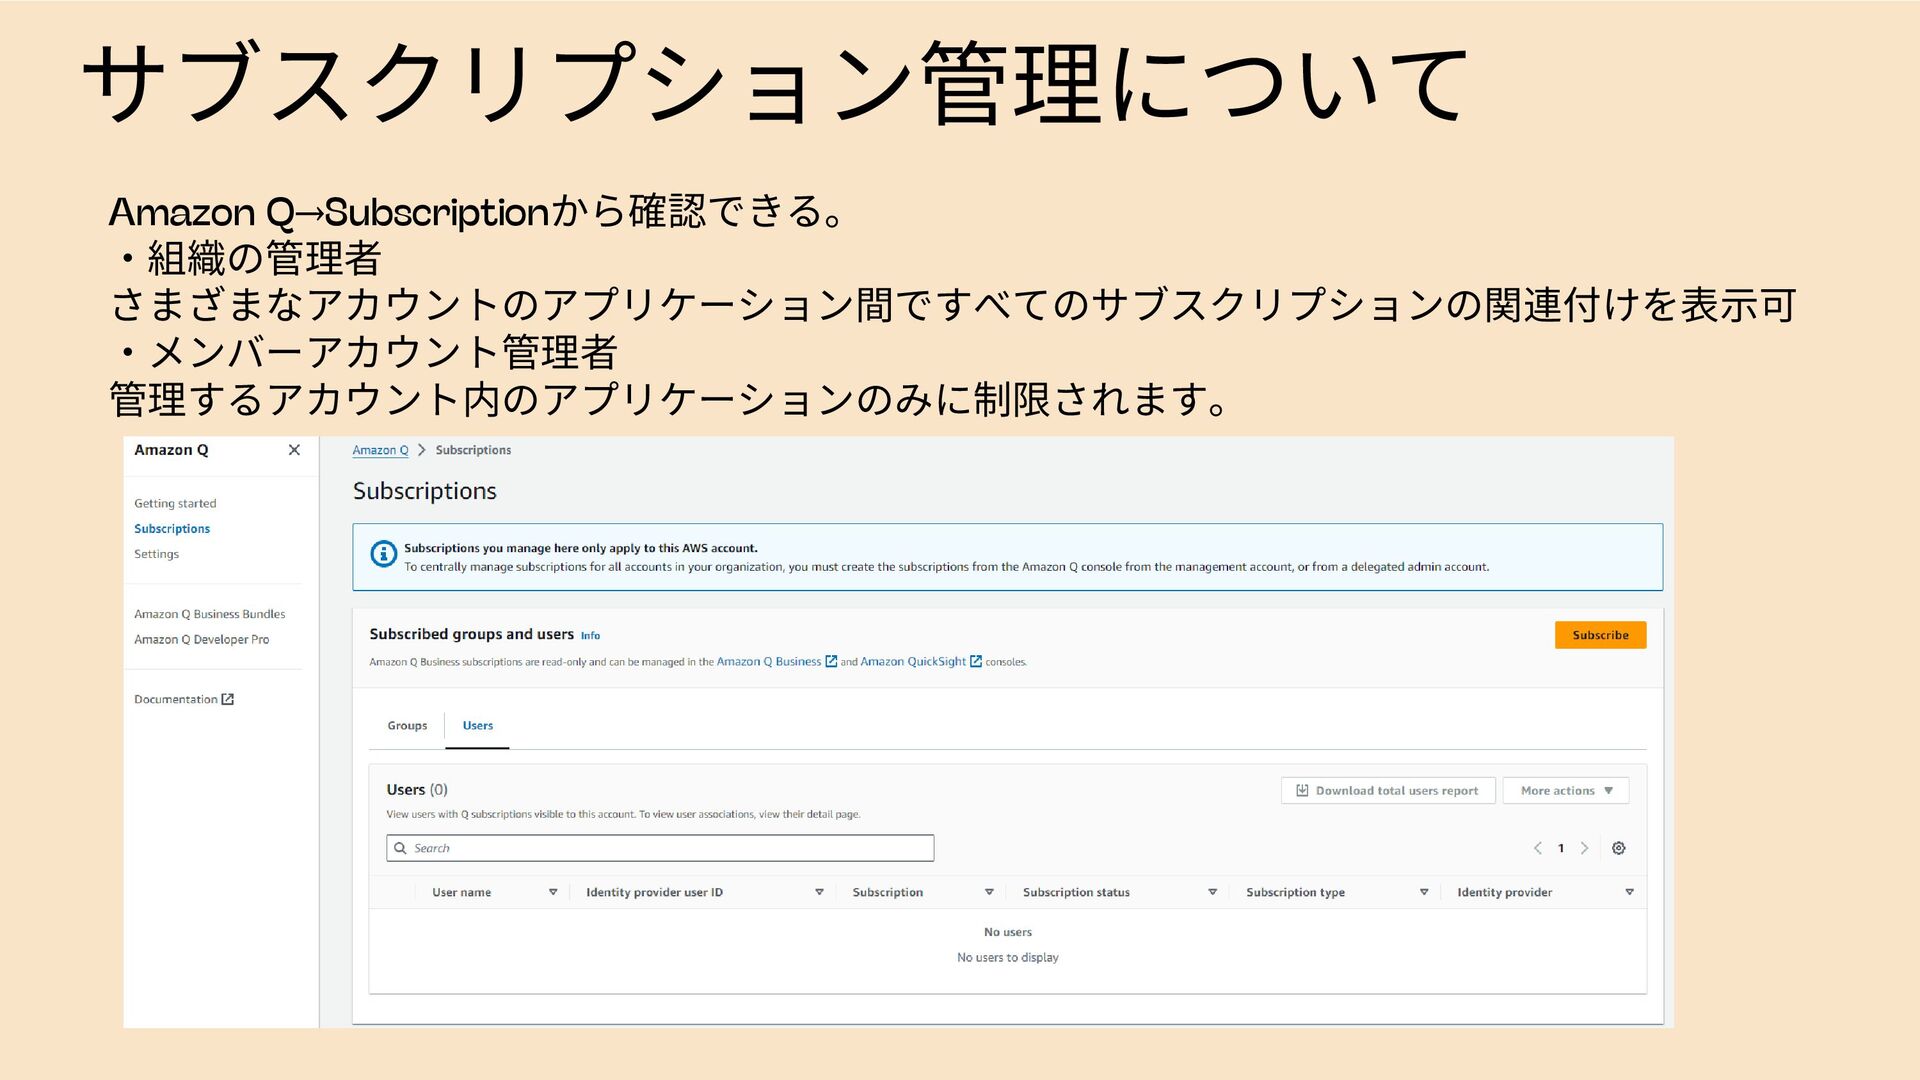Click the Documentation external-link icon
Image resolution: width=1920 pixels, height=1080 pixels.
228,700
